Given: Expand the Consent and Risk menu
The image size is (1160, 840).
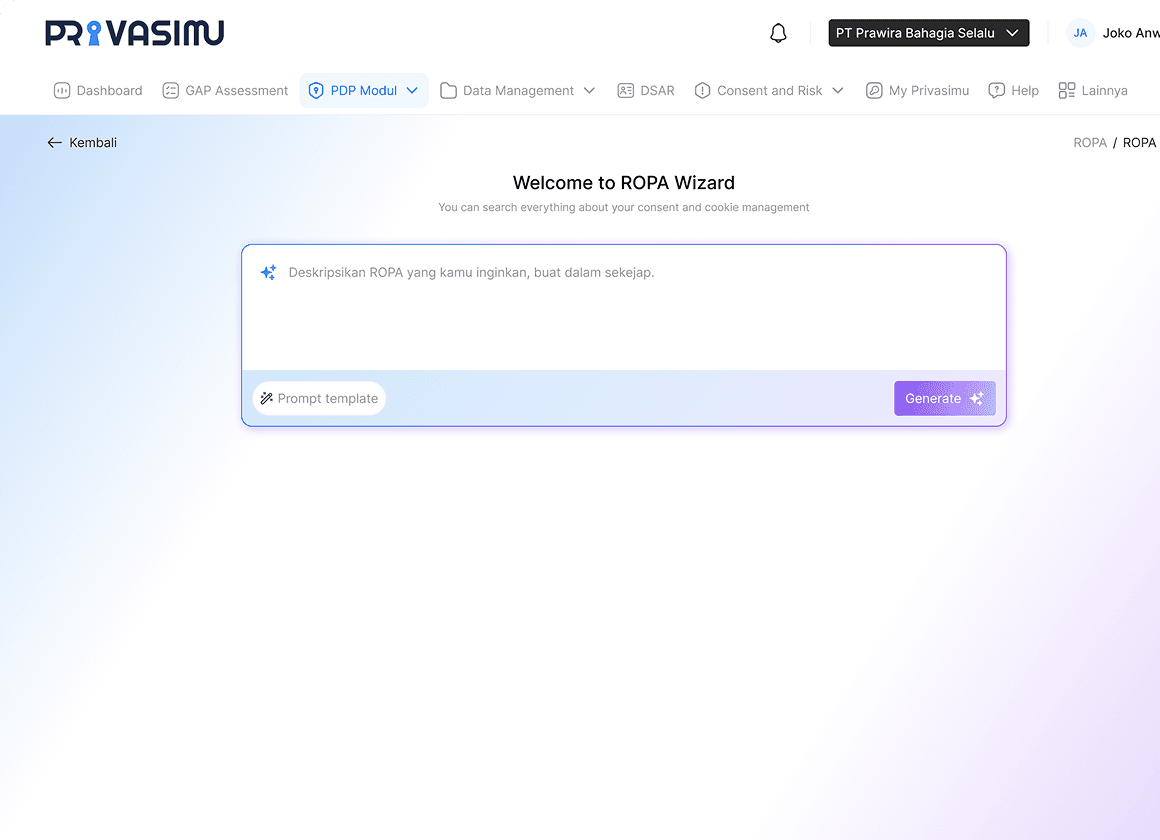Looking at the screenshot, I should pyautogui.click(x=769, y=90).
